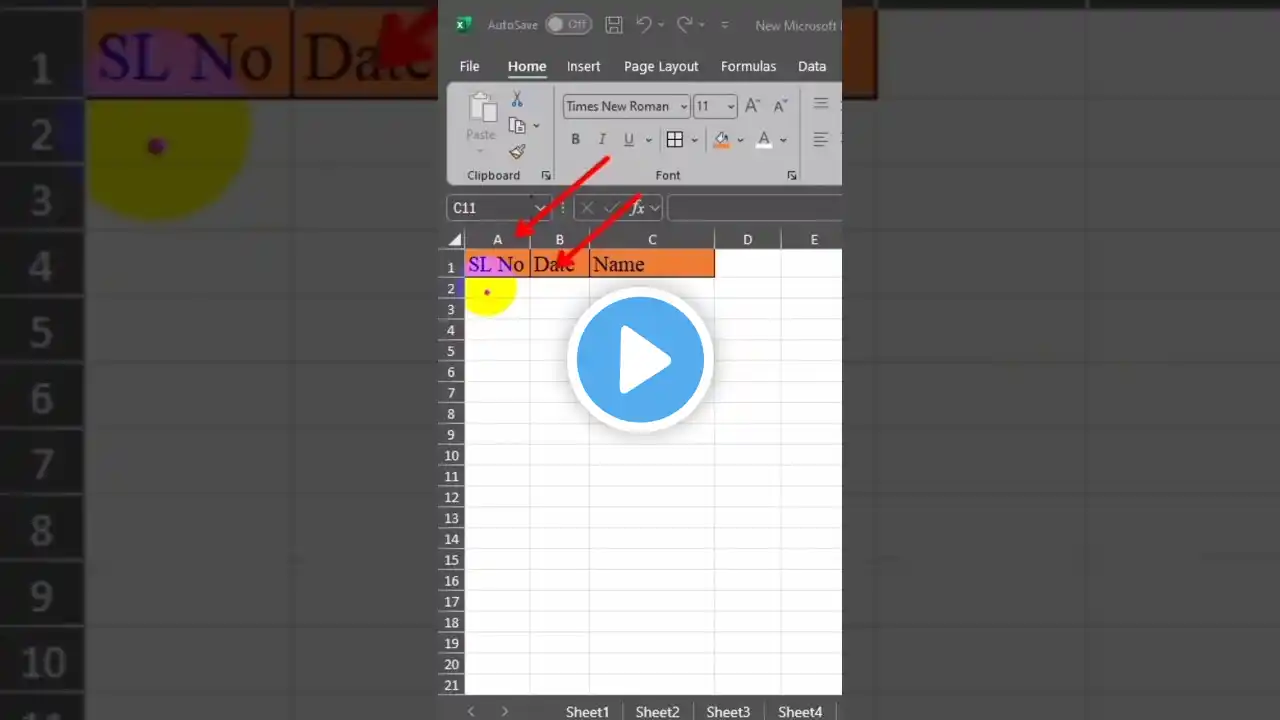This screenshot has width=1280, height=720.
Task: Go to the previous sheet tab arrow
Action: point(471,712)
